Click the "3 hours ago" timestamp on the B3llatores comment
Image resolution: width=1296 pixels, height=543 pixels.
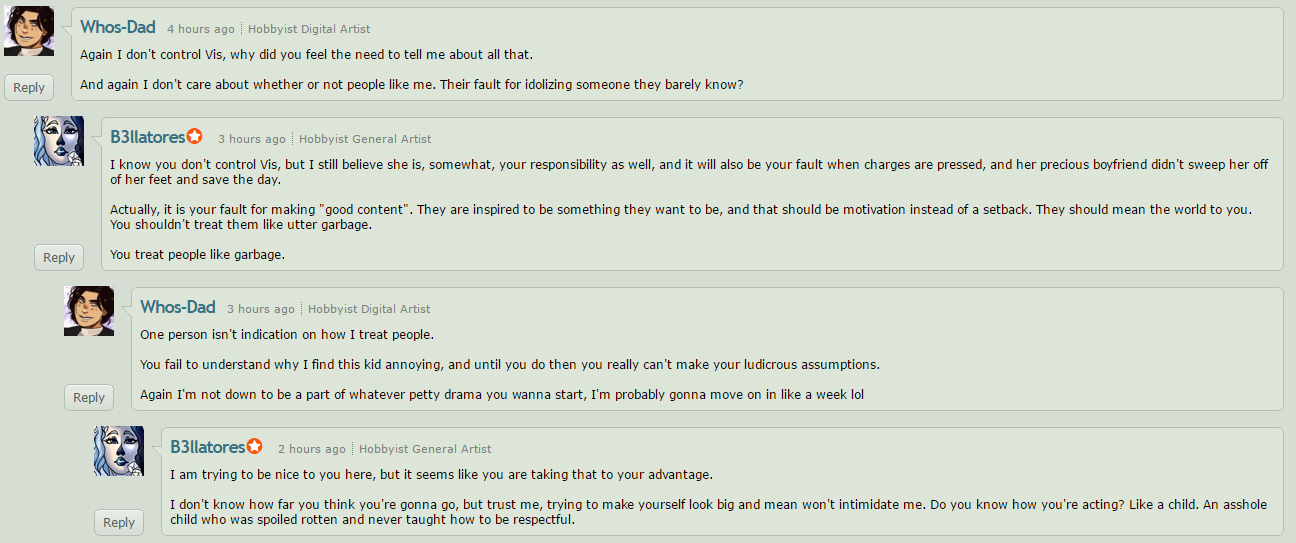252,139
